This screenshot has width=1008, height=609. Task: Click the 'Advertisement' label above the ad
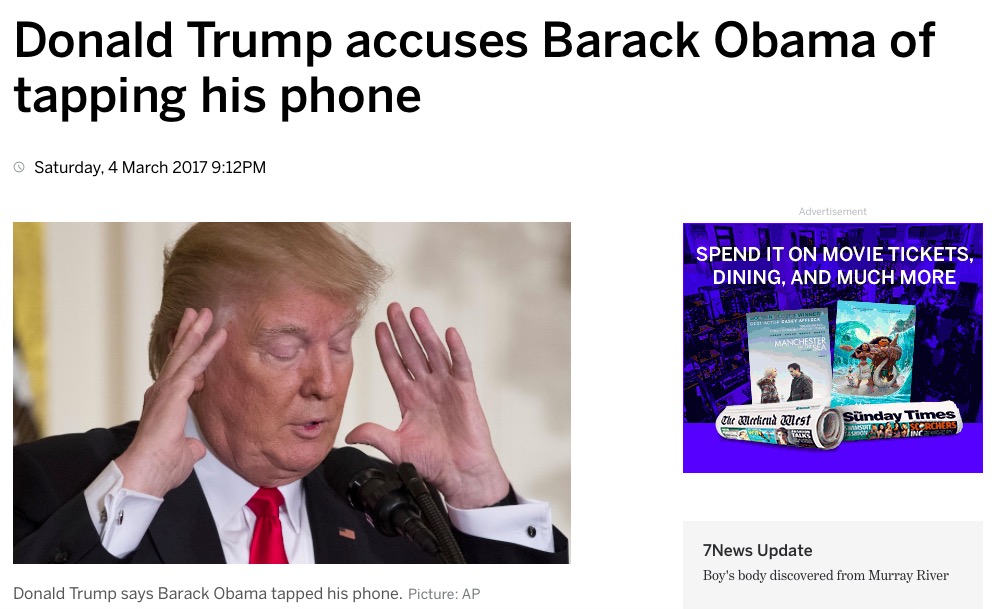click(832, 212)
